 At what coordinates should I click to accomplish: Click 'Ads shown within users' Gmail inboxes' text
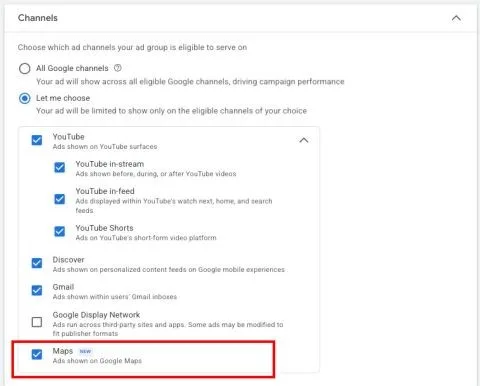tap(115, 297)
